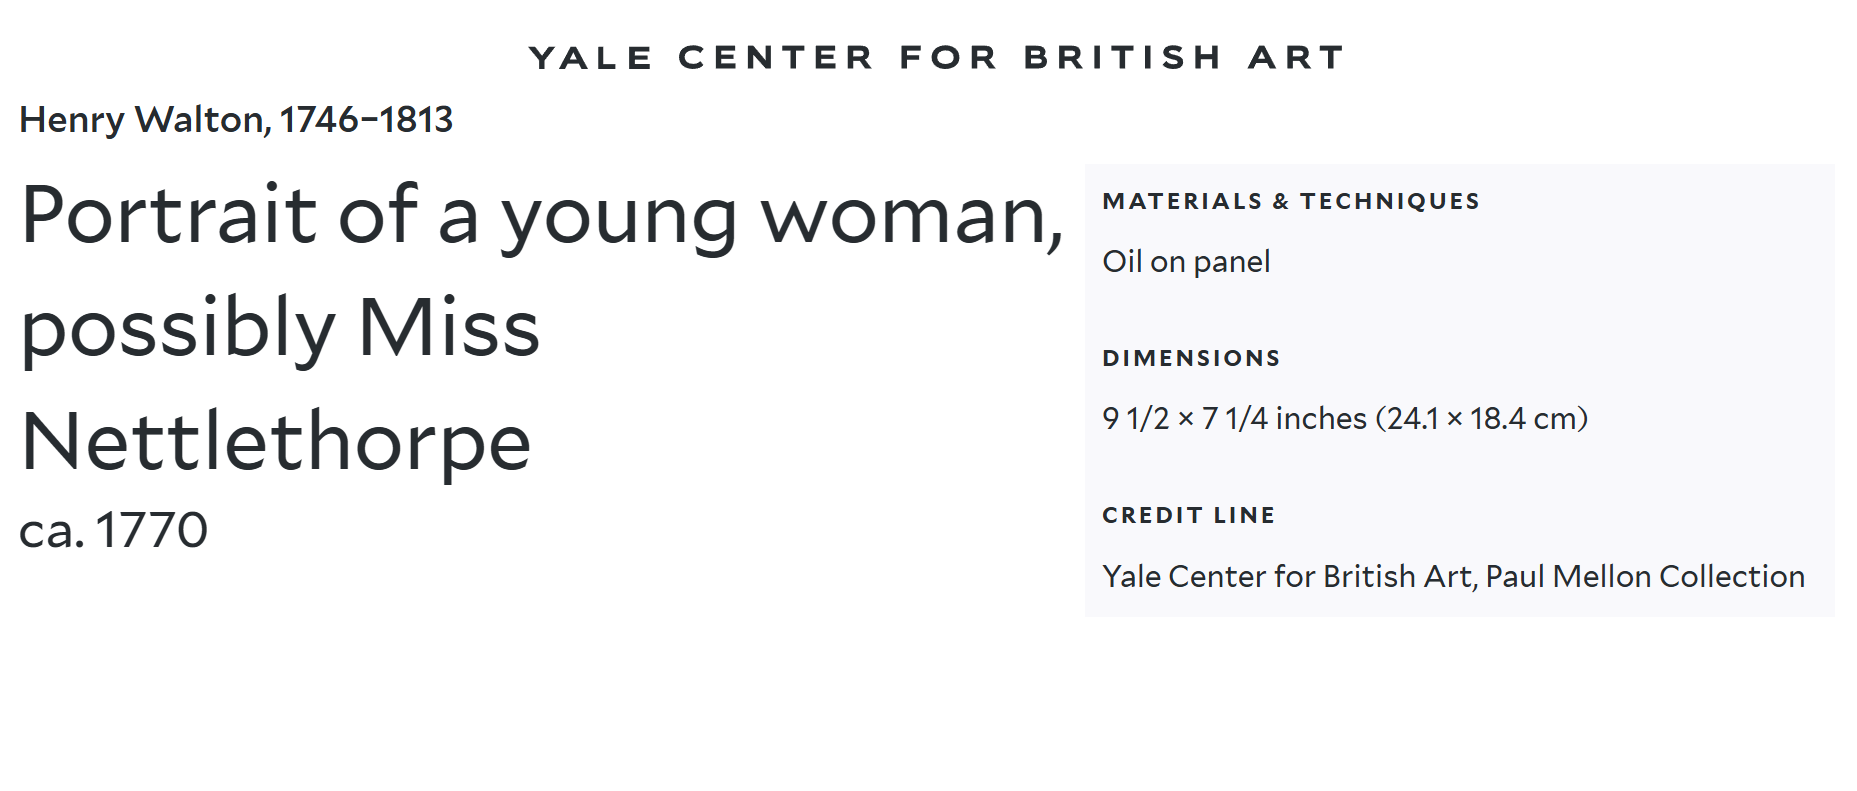This screenshot has height=791, width=1857.
Task: Click the Credit Line heading
Action: pyautogui.click(x=1188, y=515)
